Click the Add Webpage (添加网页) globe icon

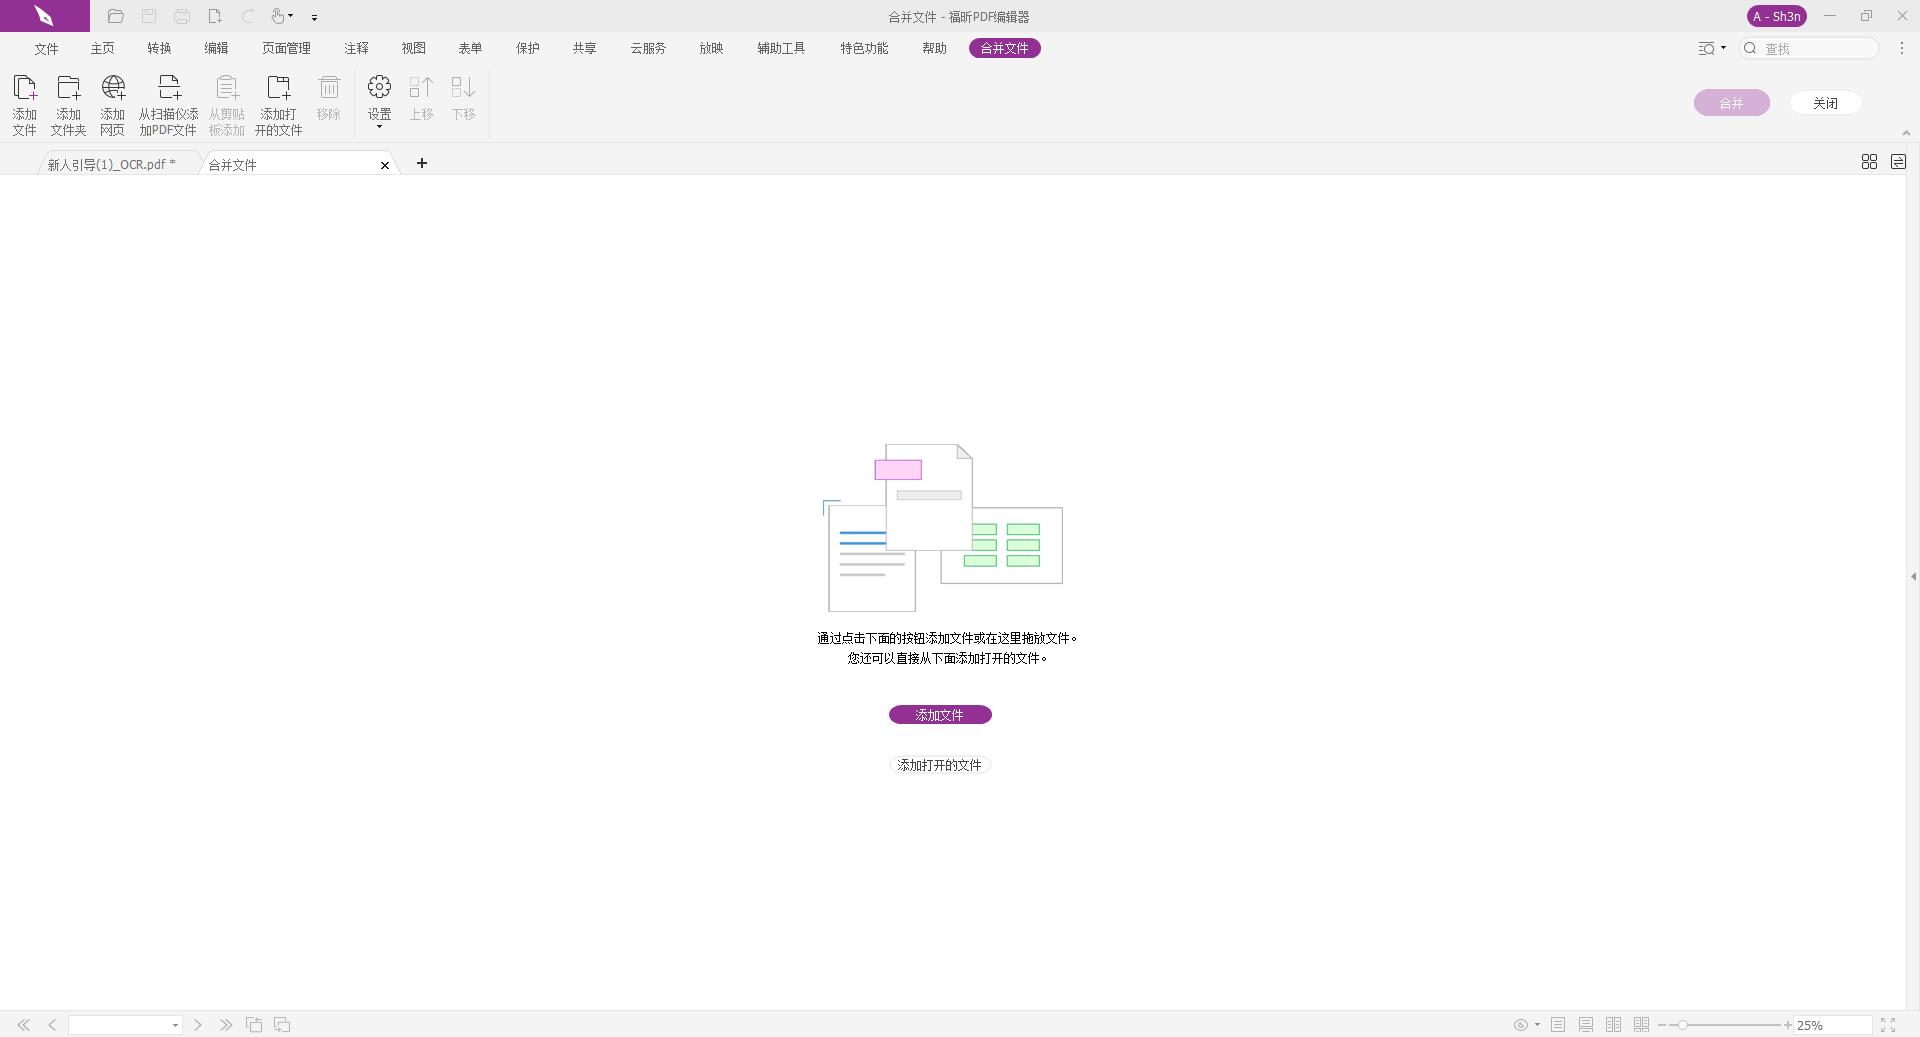[112, 103]
